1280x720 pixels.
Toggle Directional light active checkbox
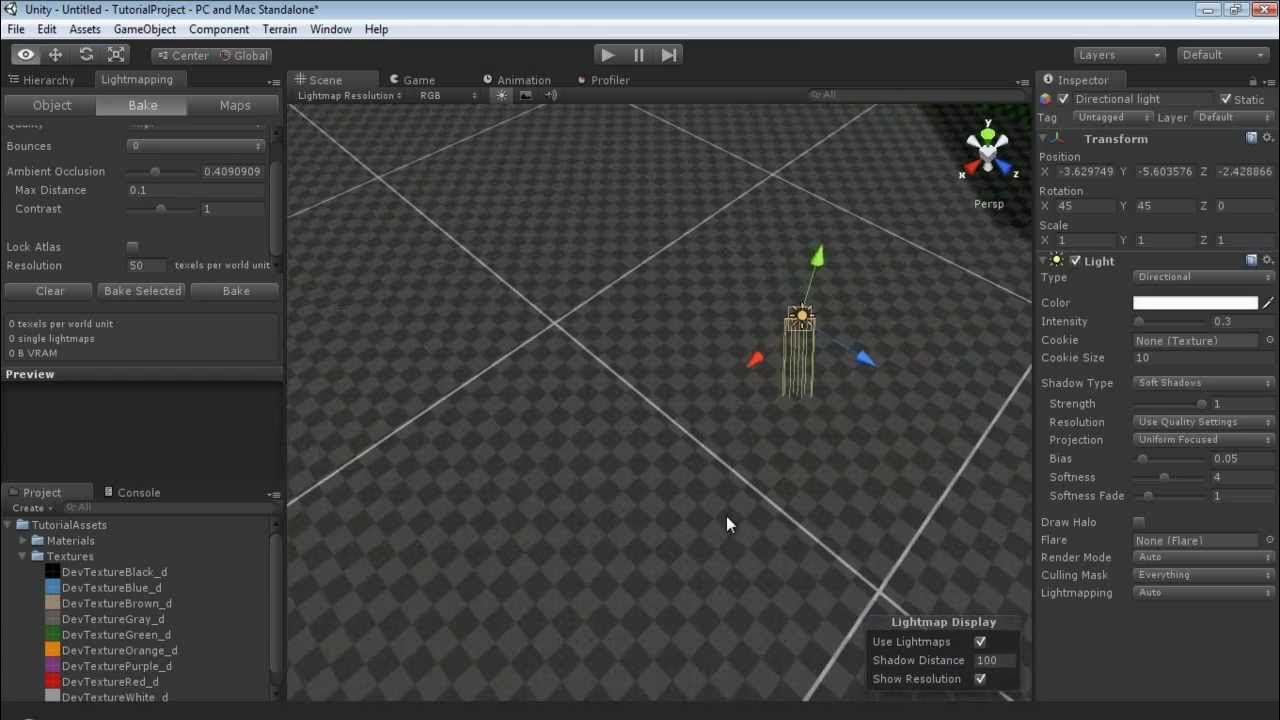click(1063, 99)
